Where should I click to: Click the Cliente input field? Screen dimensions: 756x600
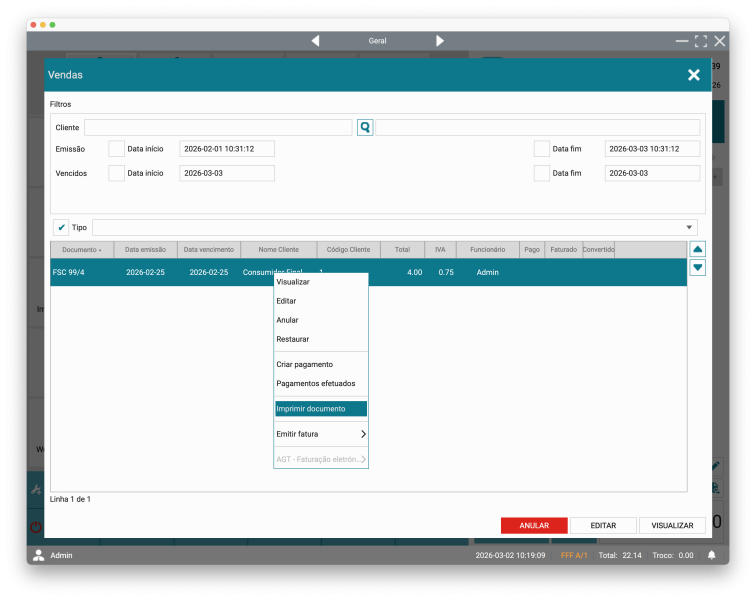point(218,128)
